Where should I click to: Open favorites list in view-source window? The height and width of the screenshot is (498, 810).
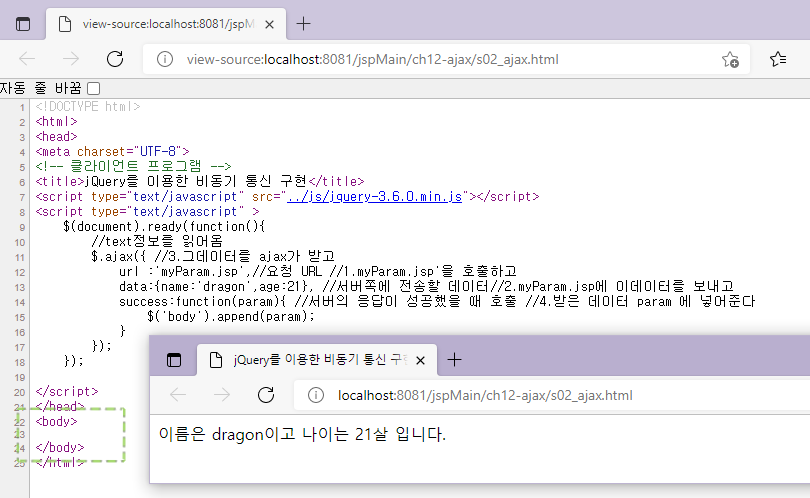[778, 59]
